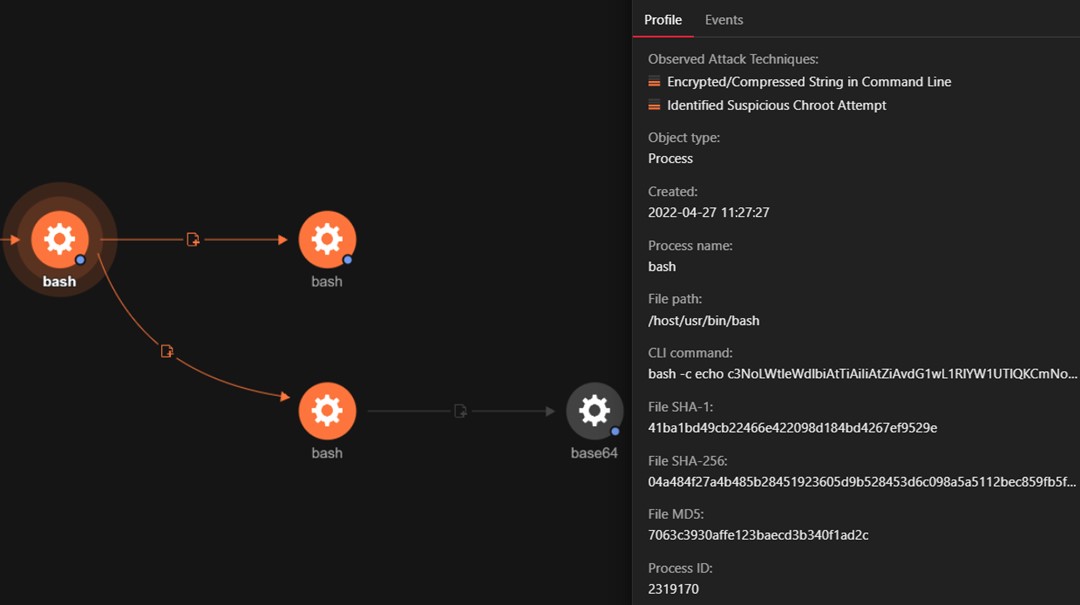The image size is (1080, 605).
Task: Click the severity icon beside Suspicious Chroot Attempt
Action: (x=654, y=105)
